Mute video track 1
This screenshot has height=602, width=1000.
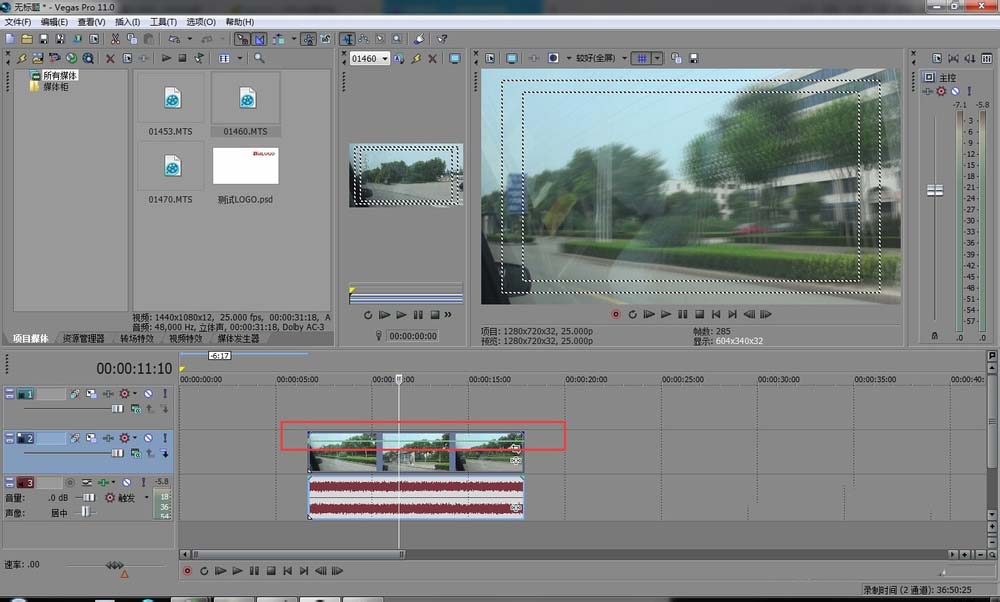(x=148, y=394)
